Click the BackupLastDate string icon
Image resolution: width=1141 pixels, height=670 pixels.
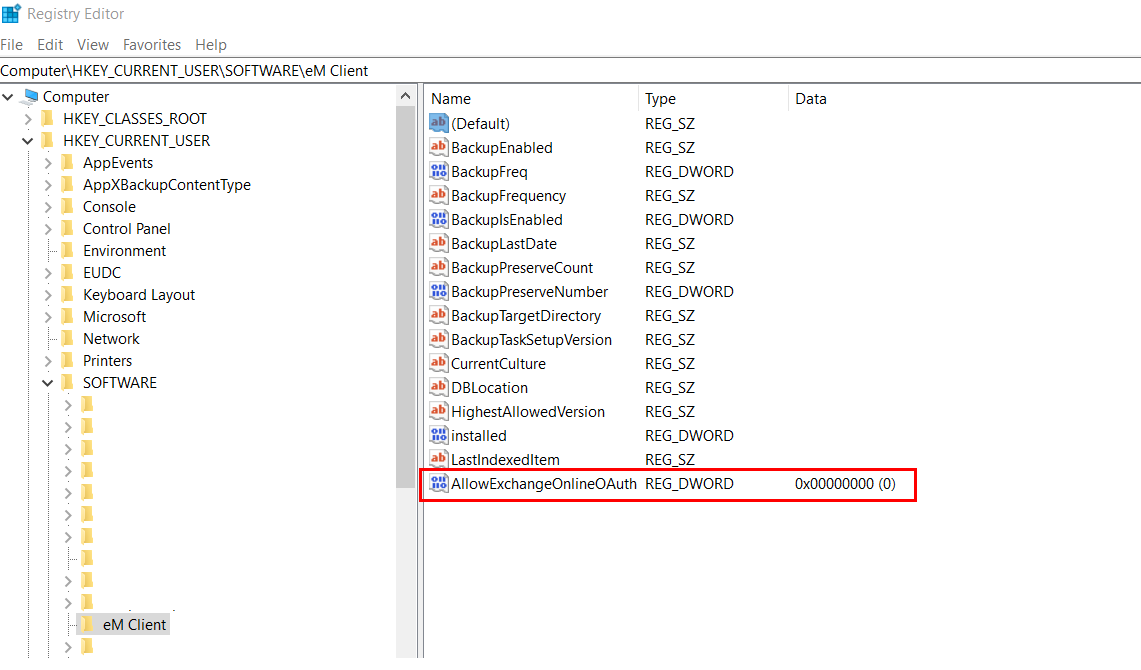click(438, 243)
